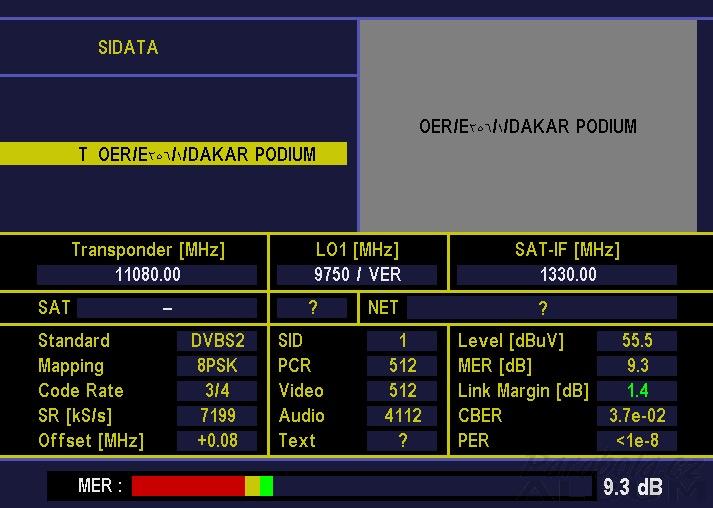
Task: Edit the Transponder frequency 11080.00 field
Action: [147, 275]
